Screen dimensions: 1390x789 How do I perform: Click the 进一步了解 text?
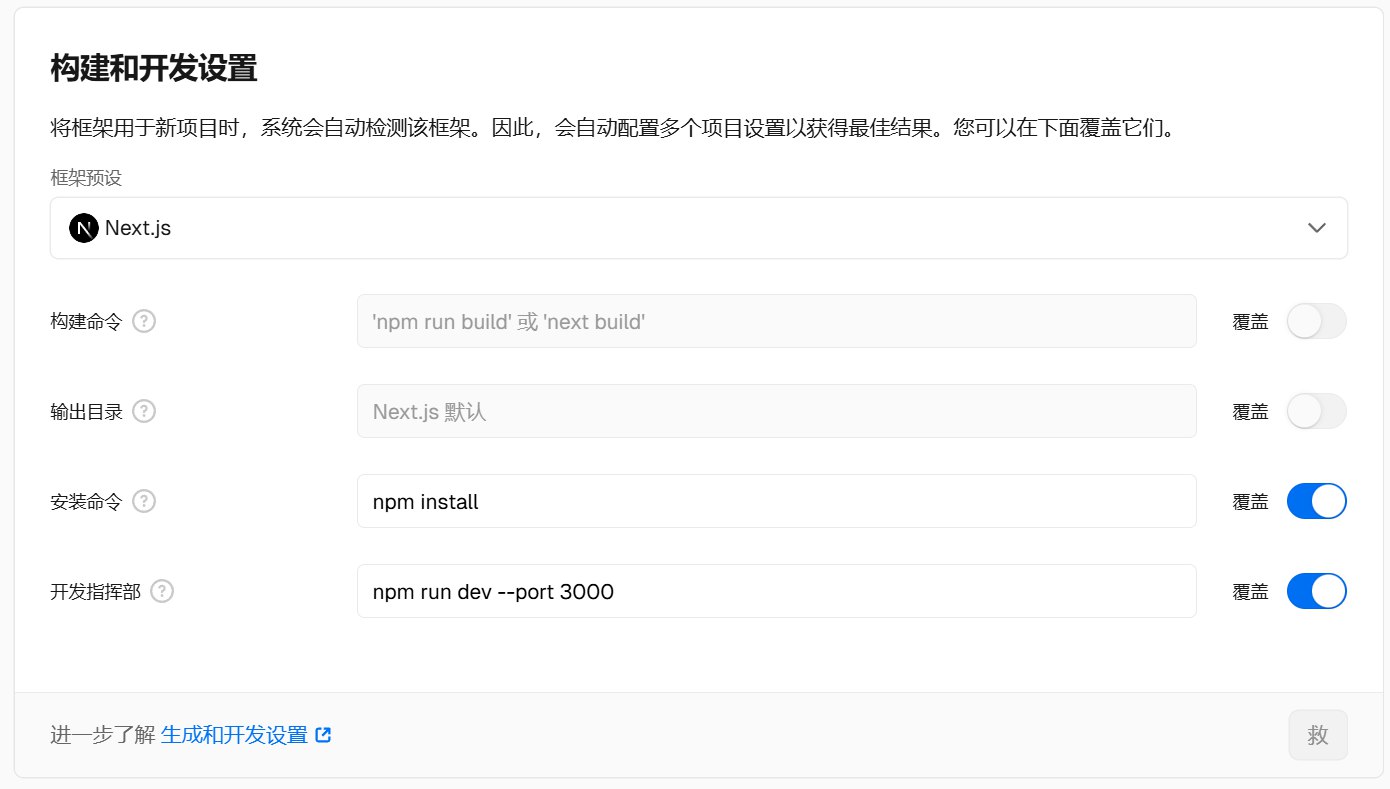tap(103, 735)
